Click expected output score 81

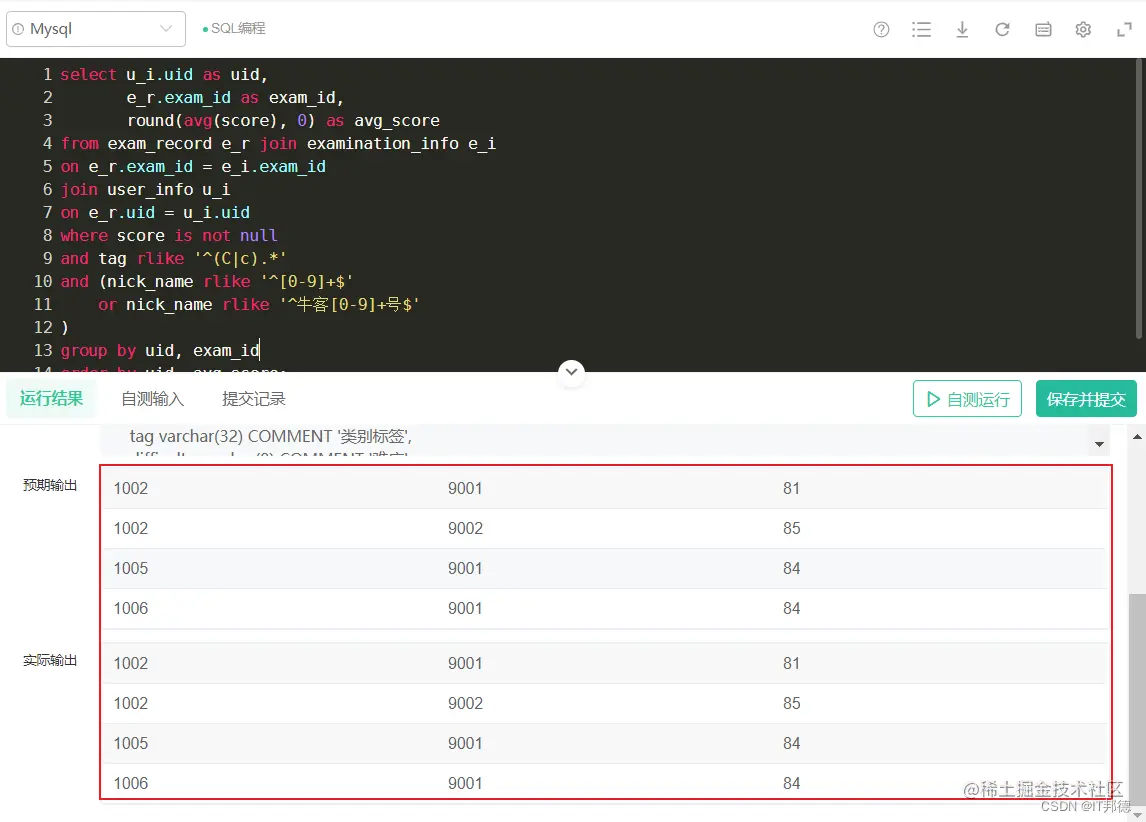point(792,488)
